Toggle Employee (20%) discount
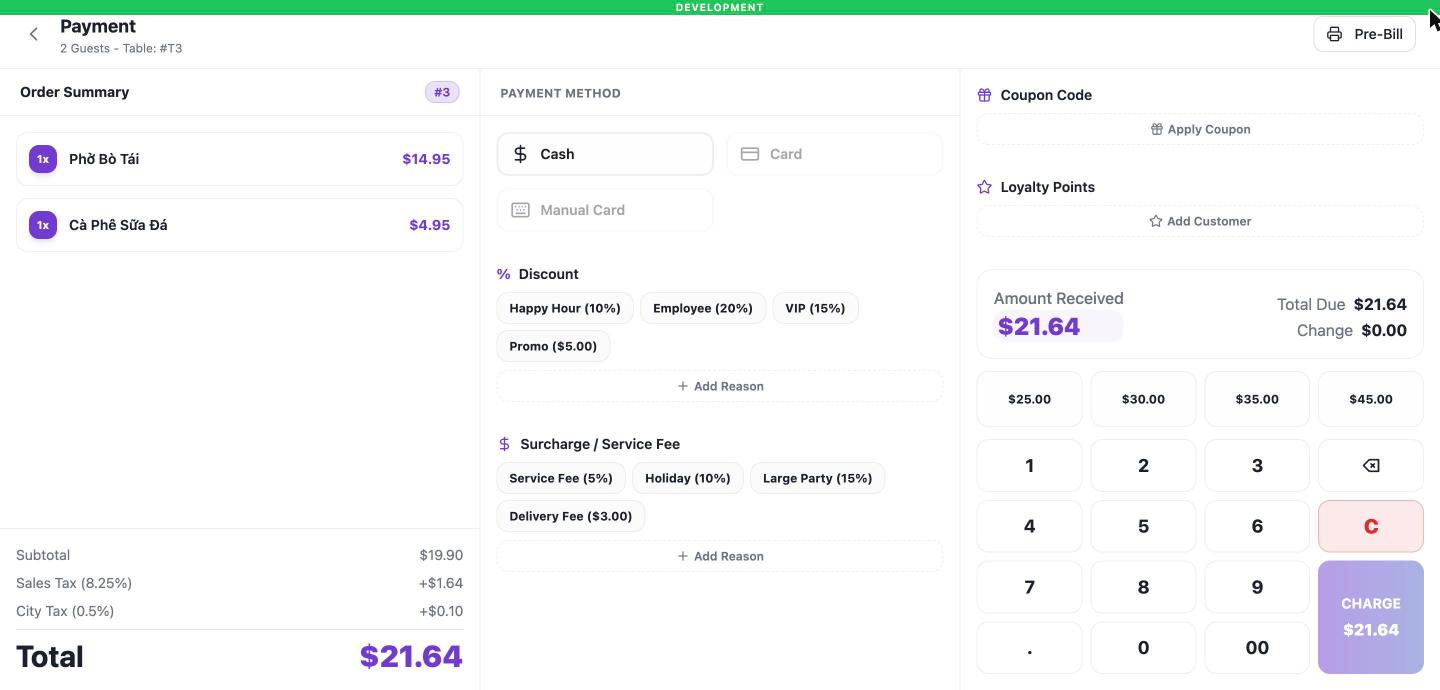This screenshot has height=690, width=1440. click(703, 308)
